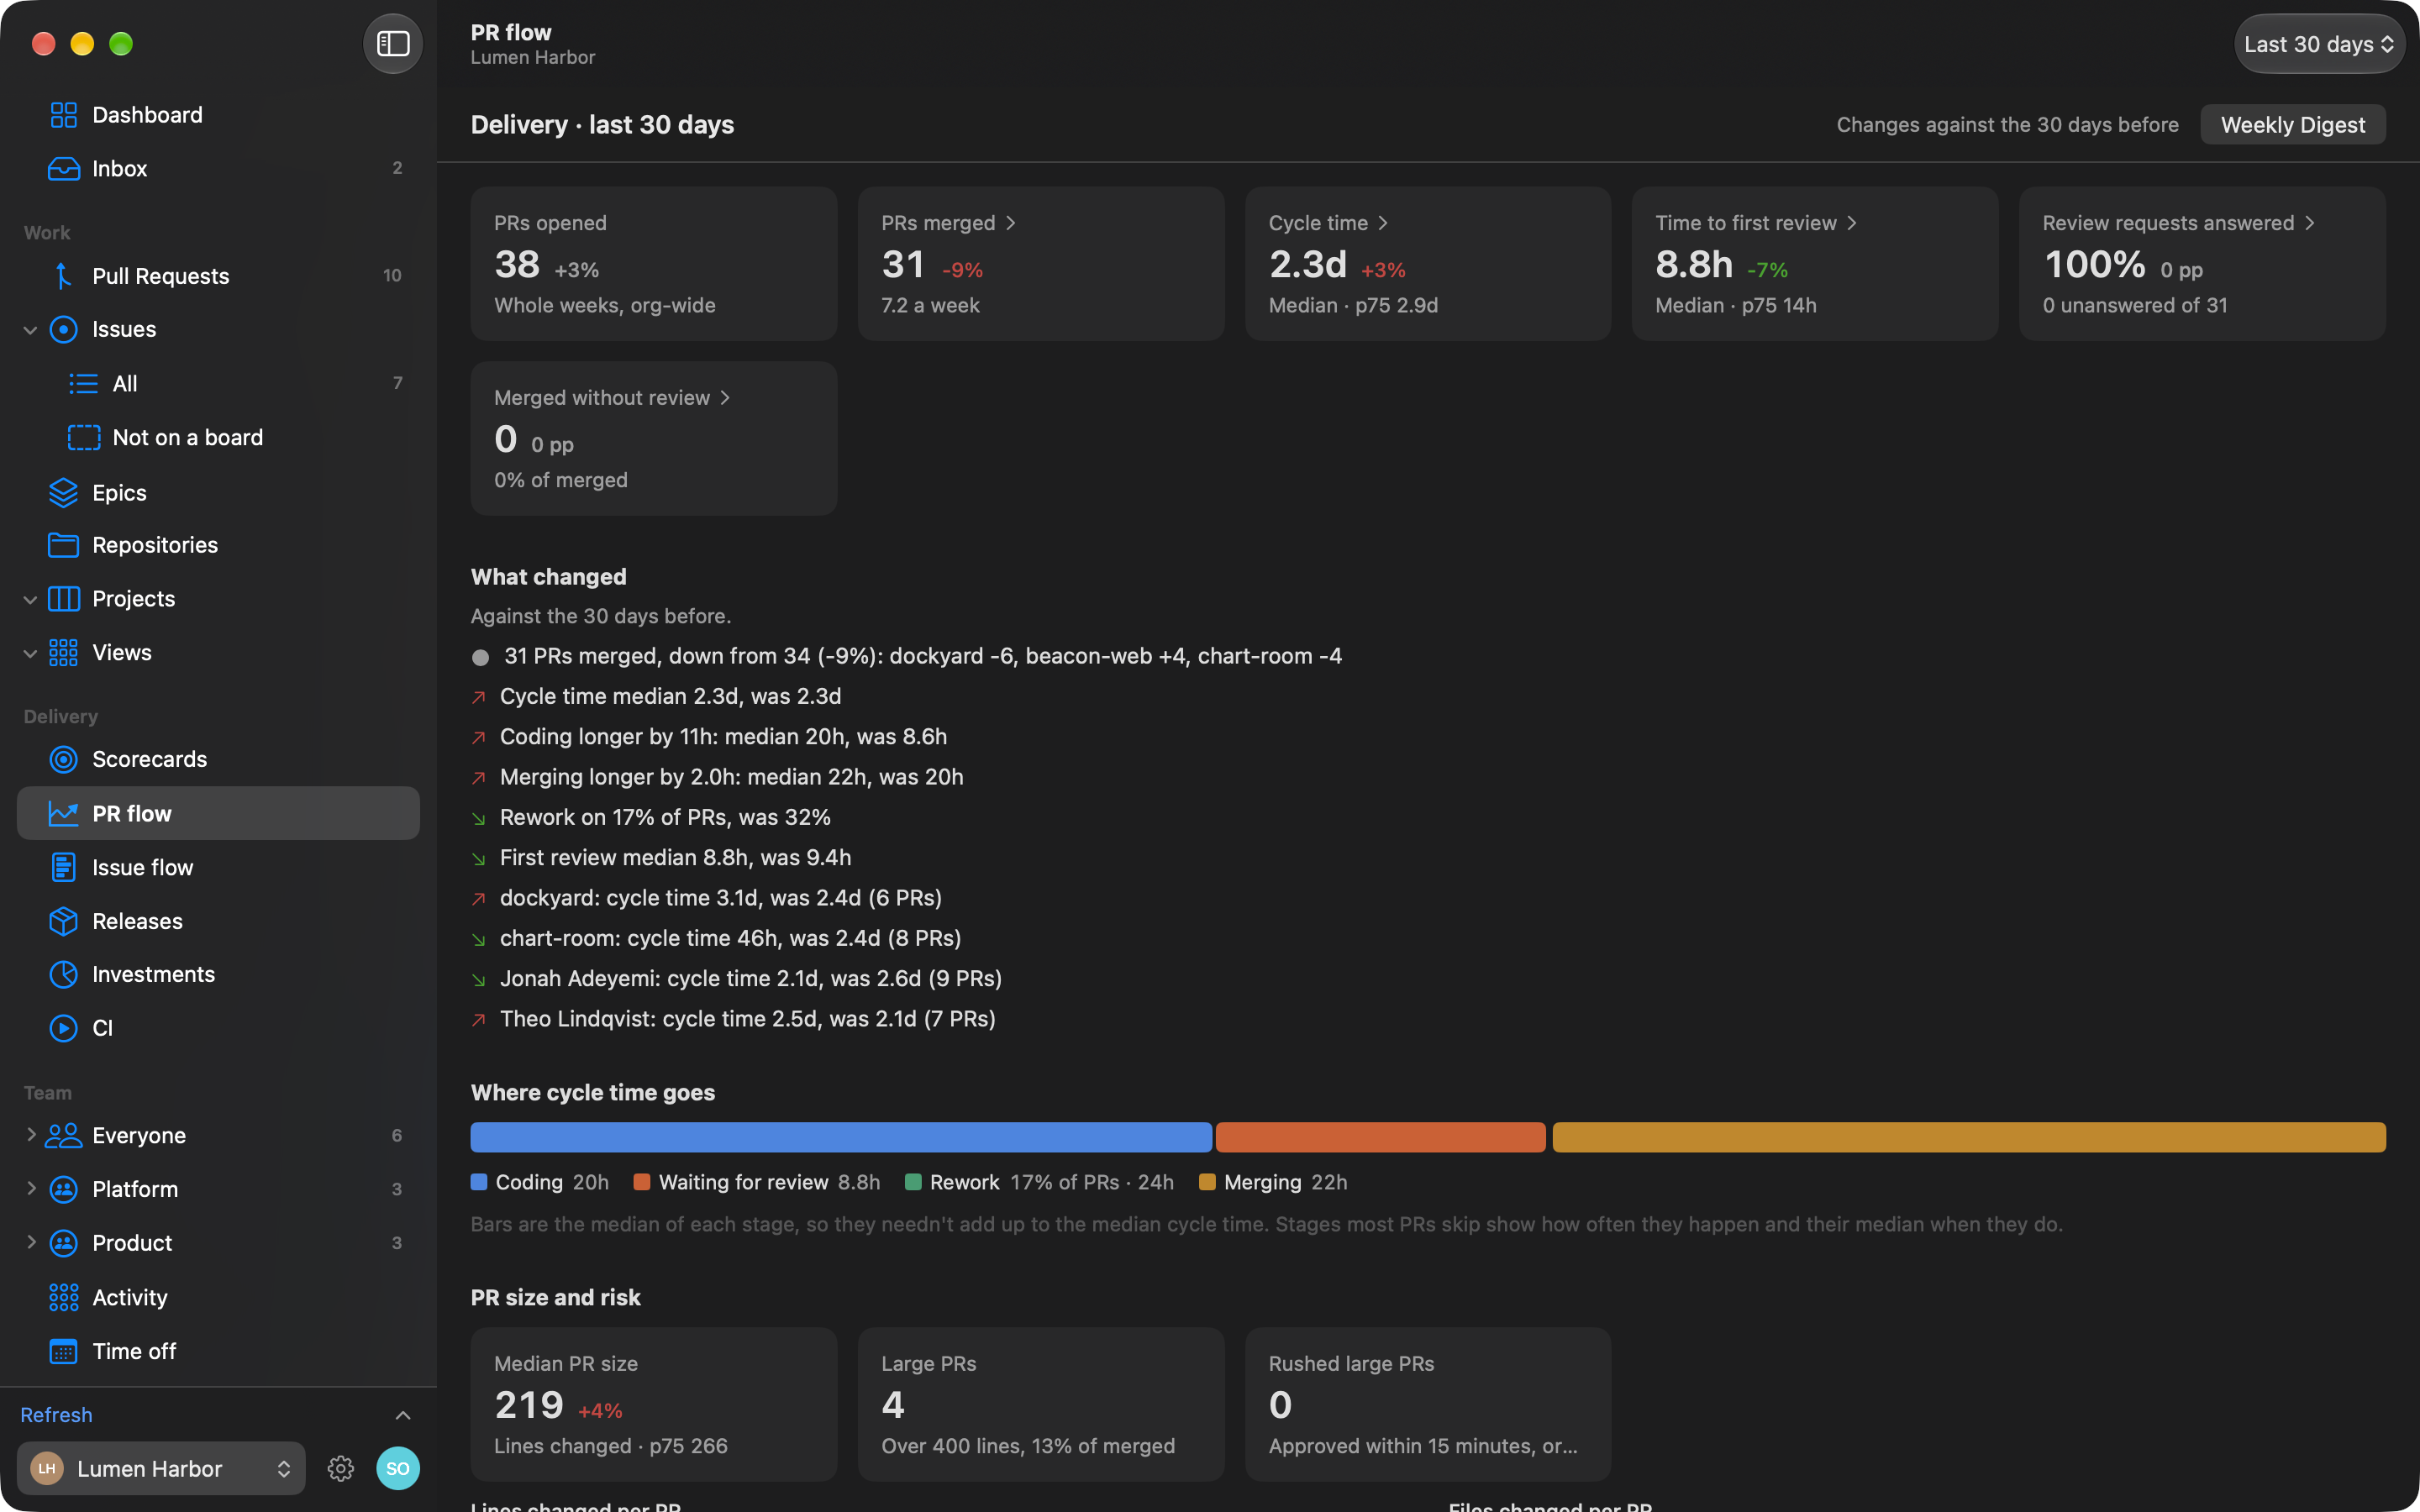
Task: Open the Time to first review card
Action: coord(1814,264)
